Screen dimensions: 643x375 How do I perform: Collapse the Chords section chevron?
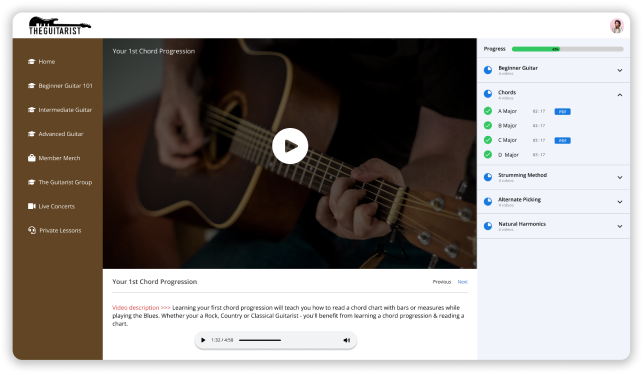click(x=620, y=95)
